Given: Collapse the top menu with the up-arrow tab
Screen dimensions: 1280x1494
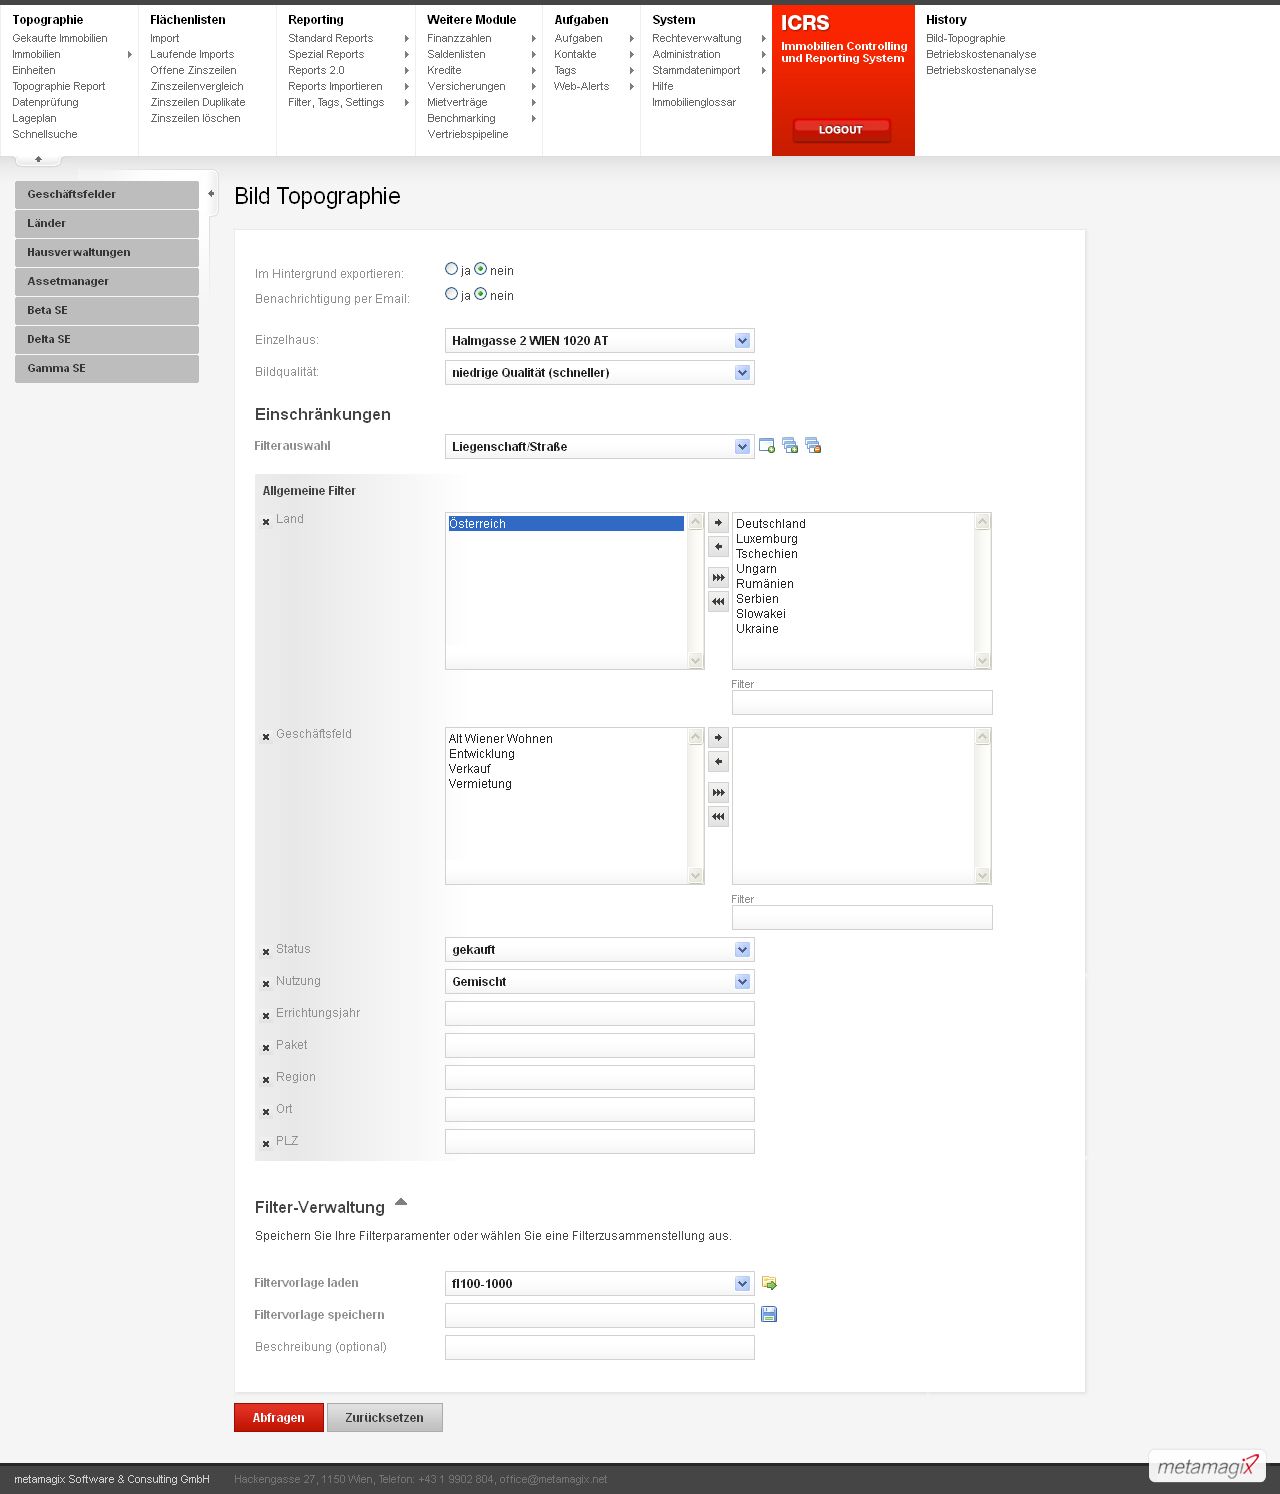Looking at the screenshot, I should point(38,159).
